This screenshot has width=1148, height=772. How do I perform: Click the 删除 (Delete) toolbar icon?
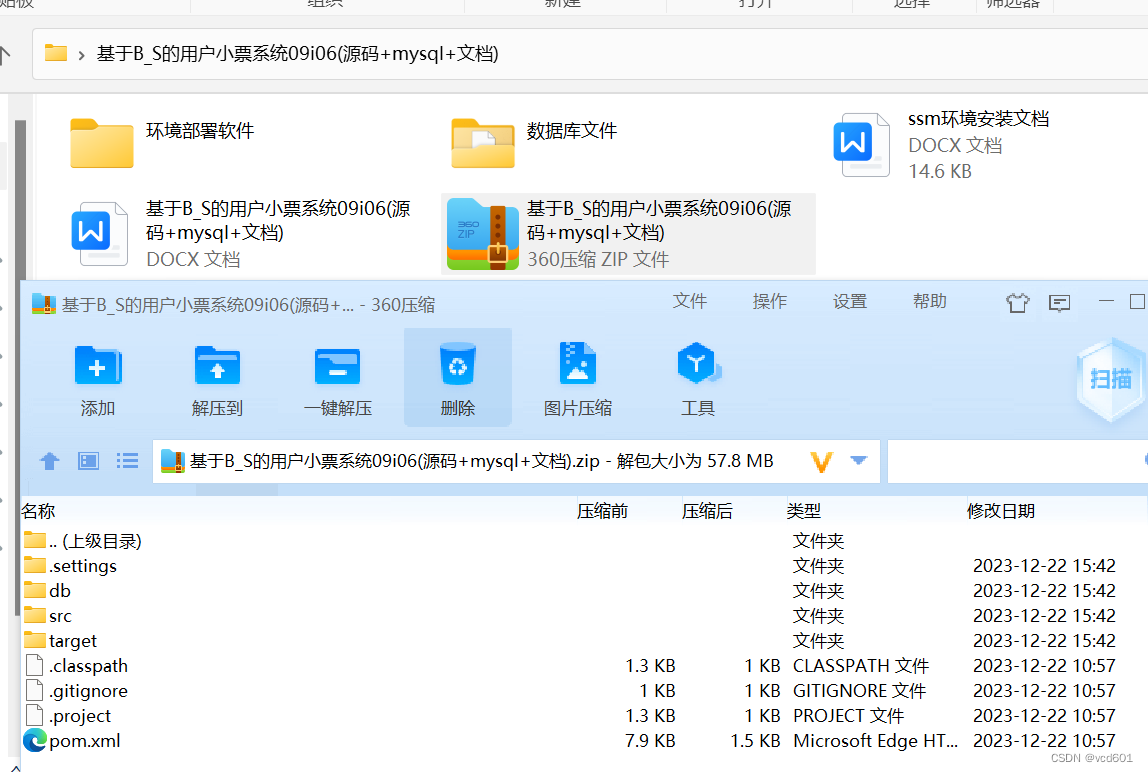click(x=458, y=378)
